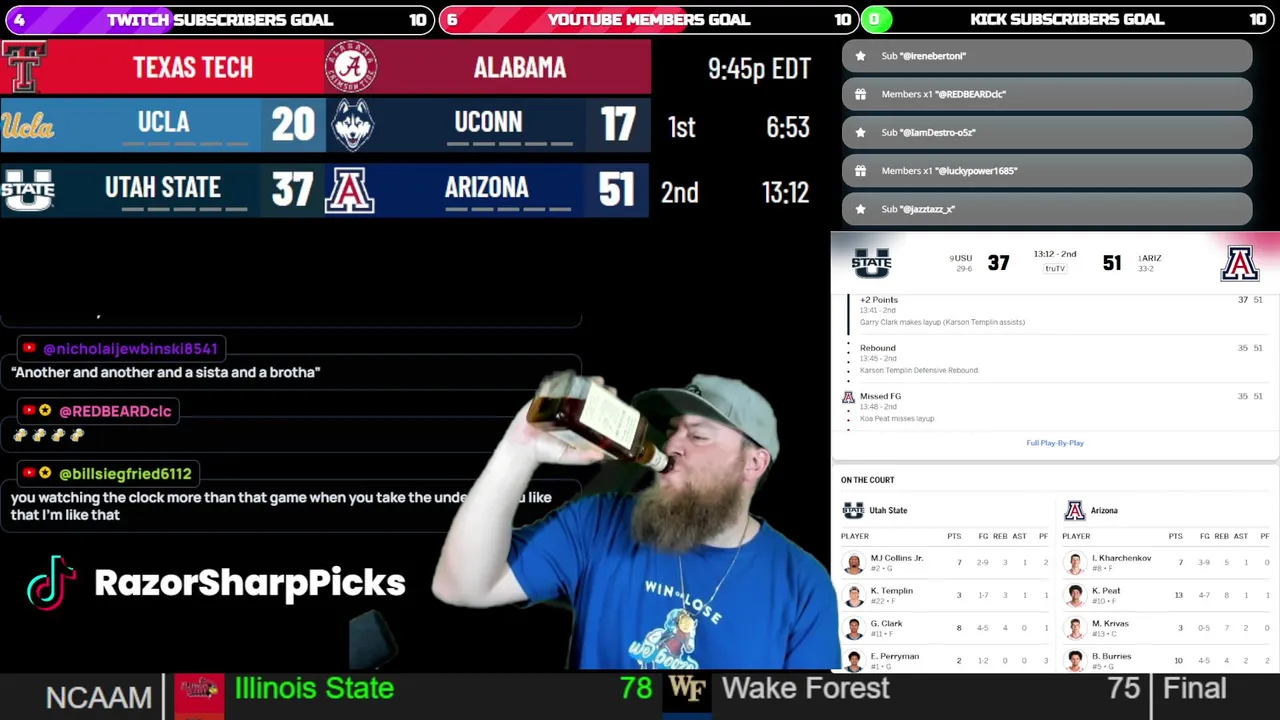Click the B. Burries player headshot
Image resolution: width=1280 pixels, height=720 pixels.
click(1075, 660)
